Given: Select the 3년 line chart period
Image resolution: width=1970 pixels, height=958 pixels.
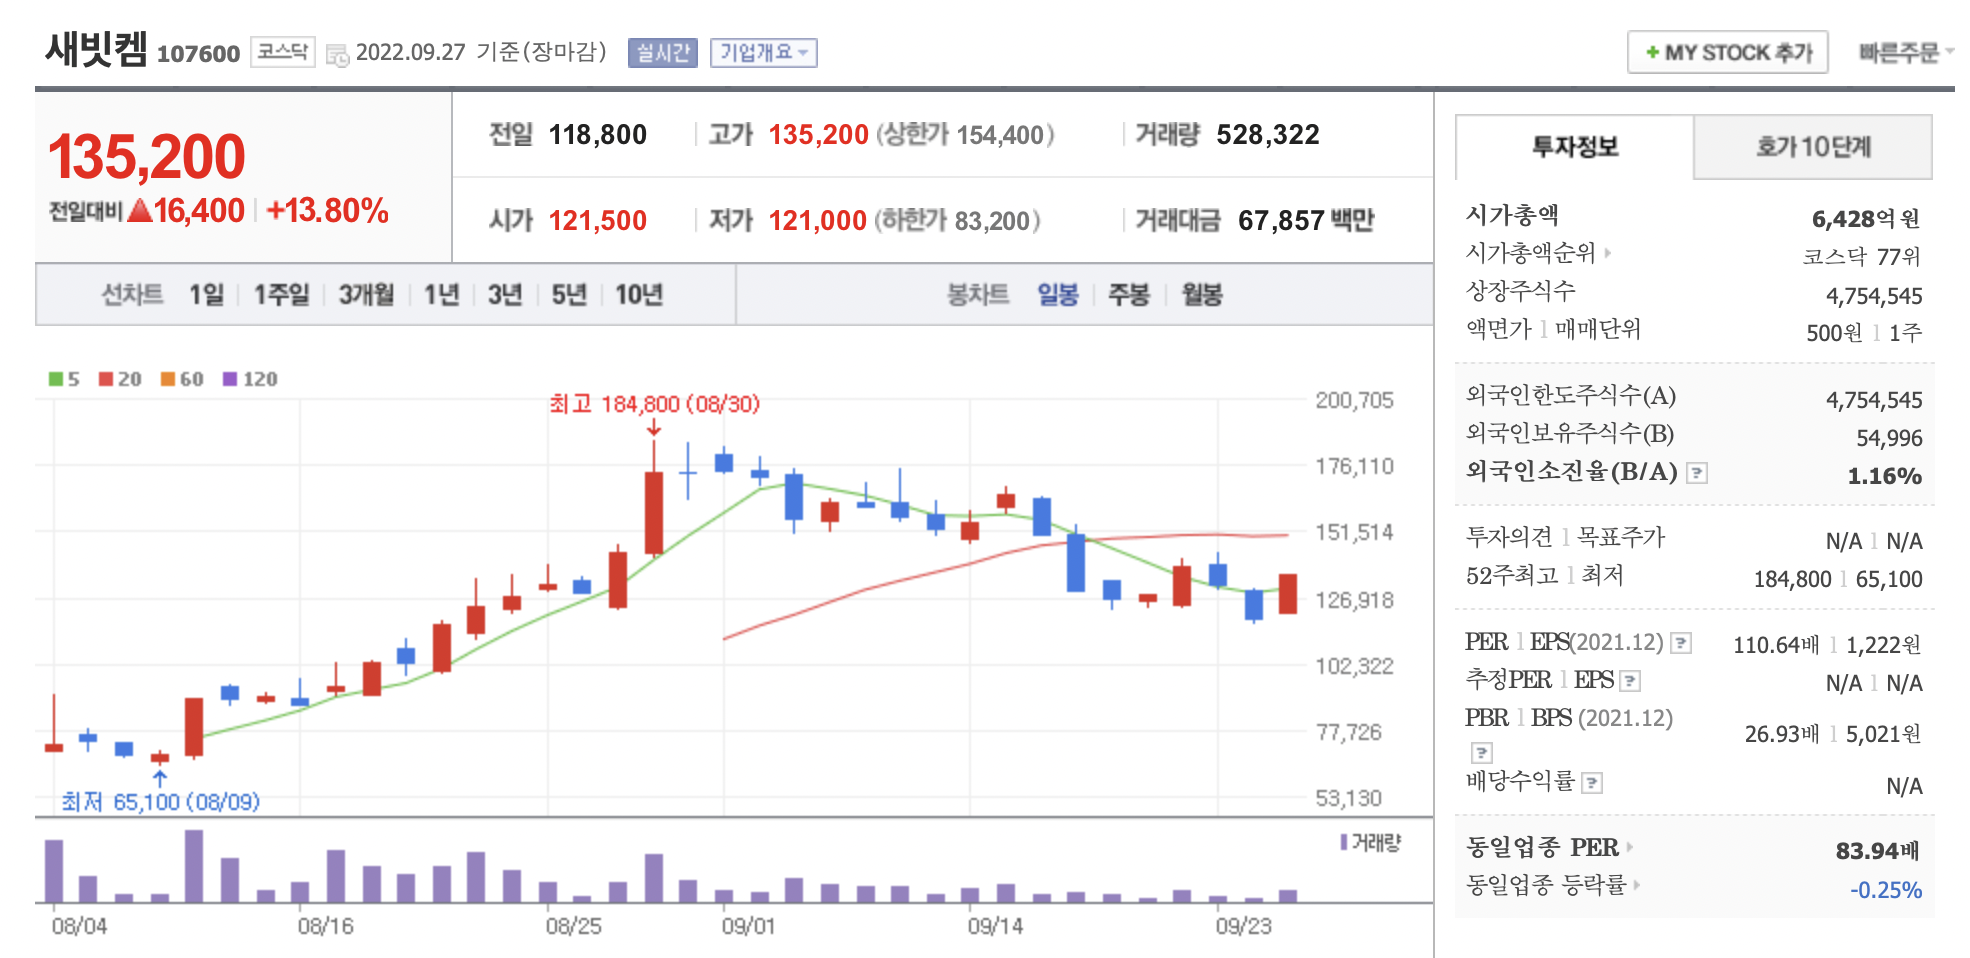Looking at the screenshot, I should [x=505, y=295].
